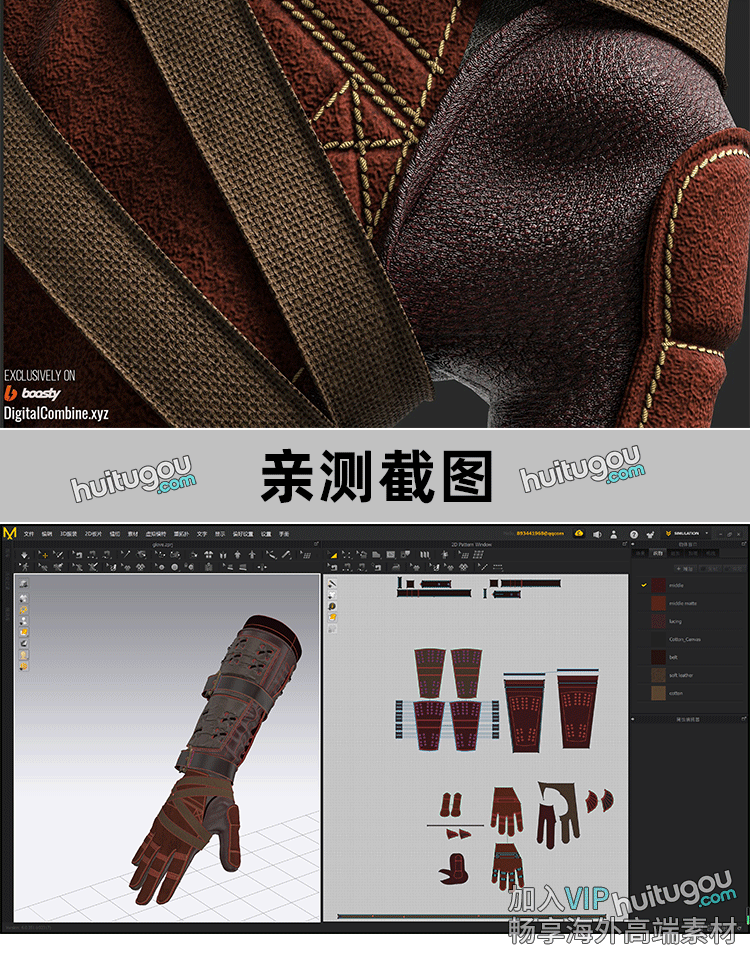This screenshot has width=750, height=960.
Task: Select the yellow triangle Edit Pattern tool in 2D toolbar
Action: point(334,555)
